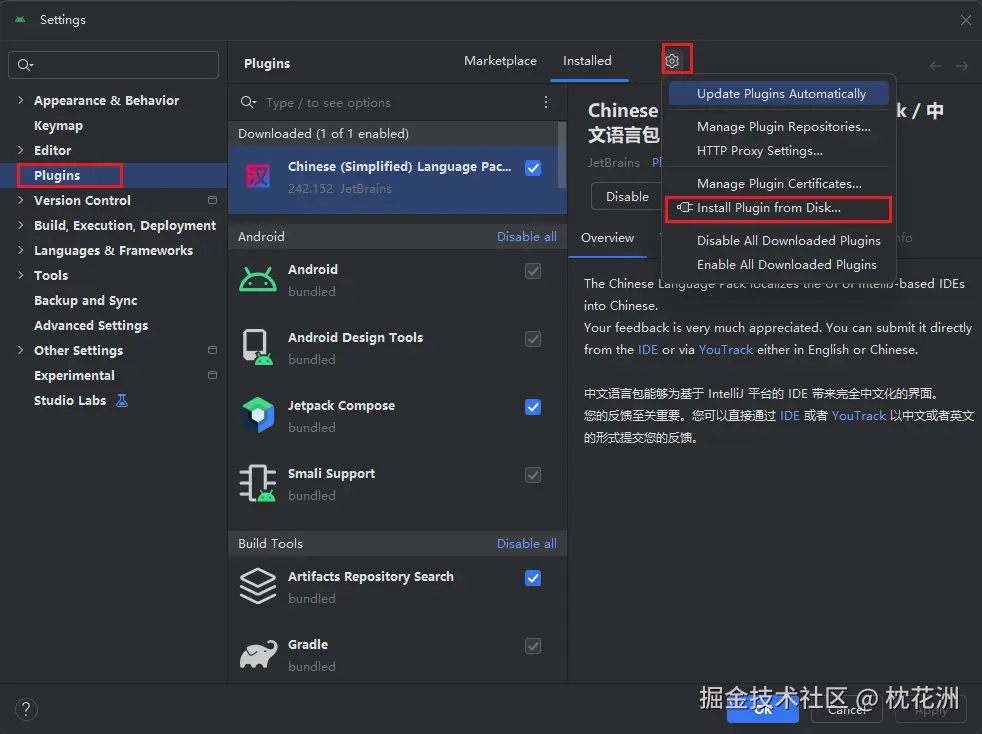Choose Update Plugins Automatically
Viewport: 982px width, 734px height.
tap(778, 94)
